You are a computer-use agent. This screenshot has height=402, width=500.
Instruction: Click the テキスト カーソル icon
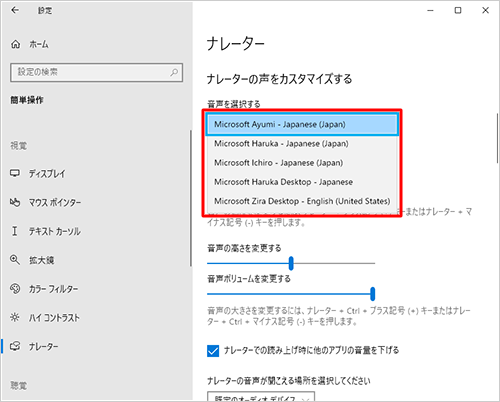15,231
